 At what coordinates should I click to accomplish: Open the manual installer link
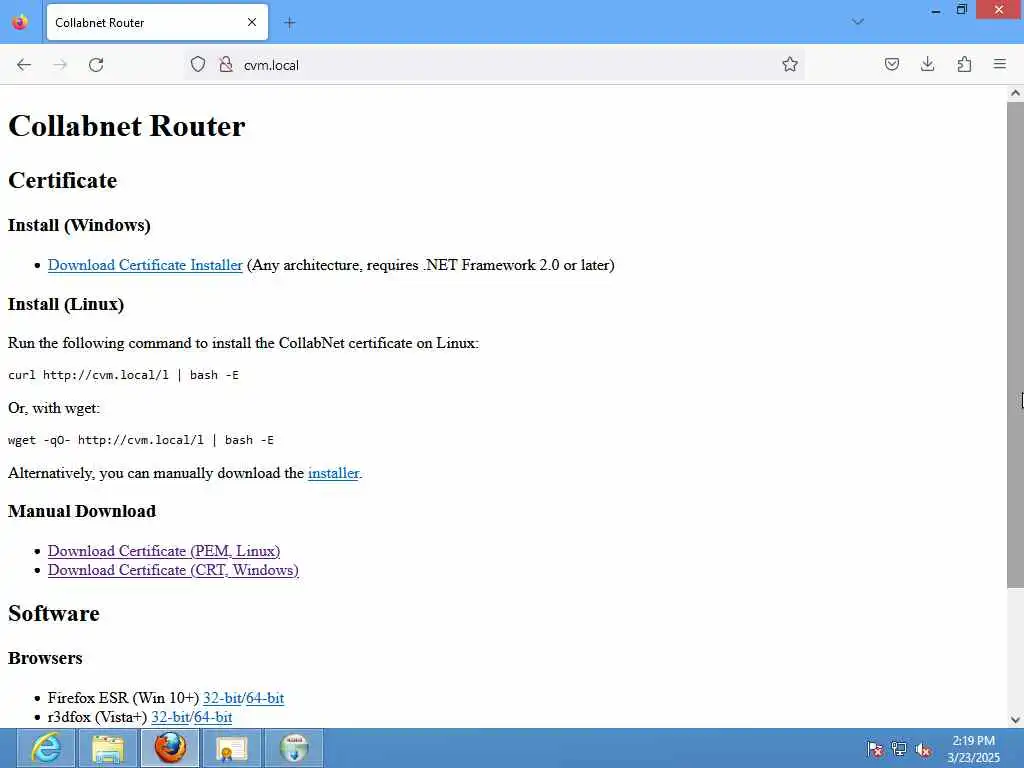(333, 473)
